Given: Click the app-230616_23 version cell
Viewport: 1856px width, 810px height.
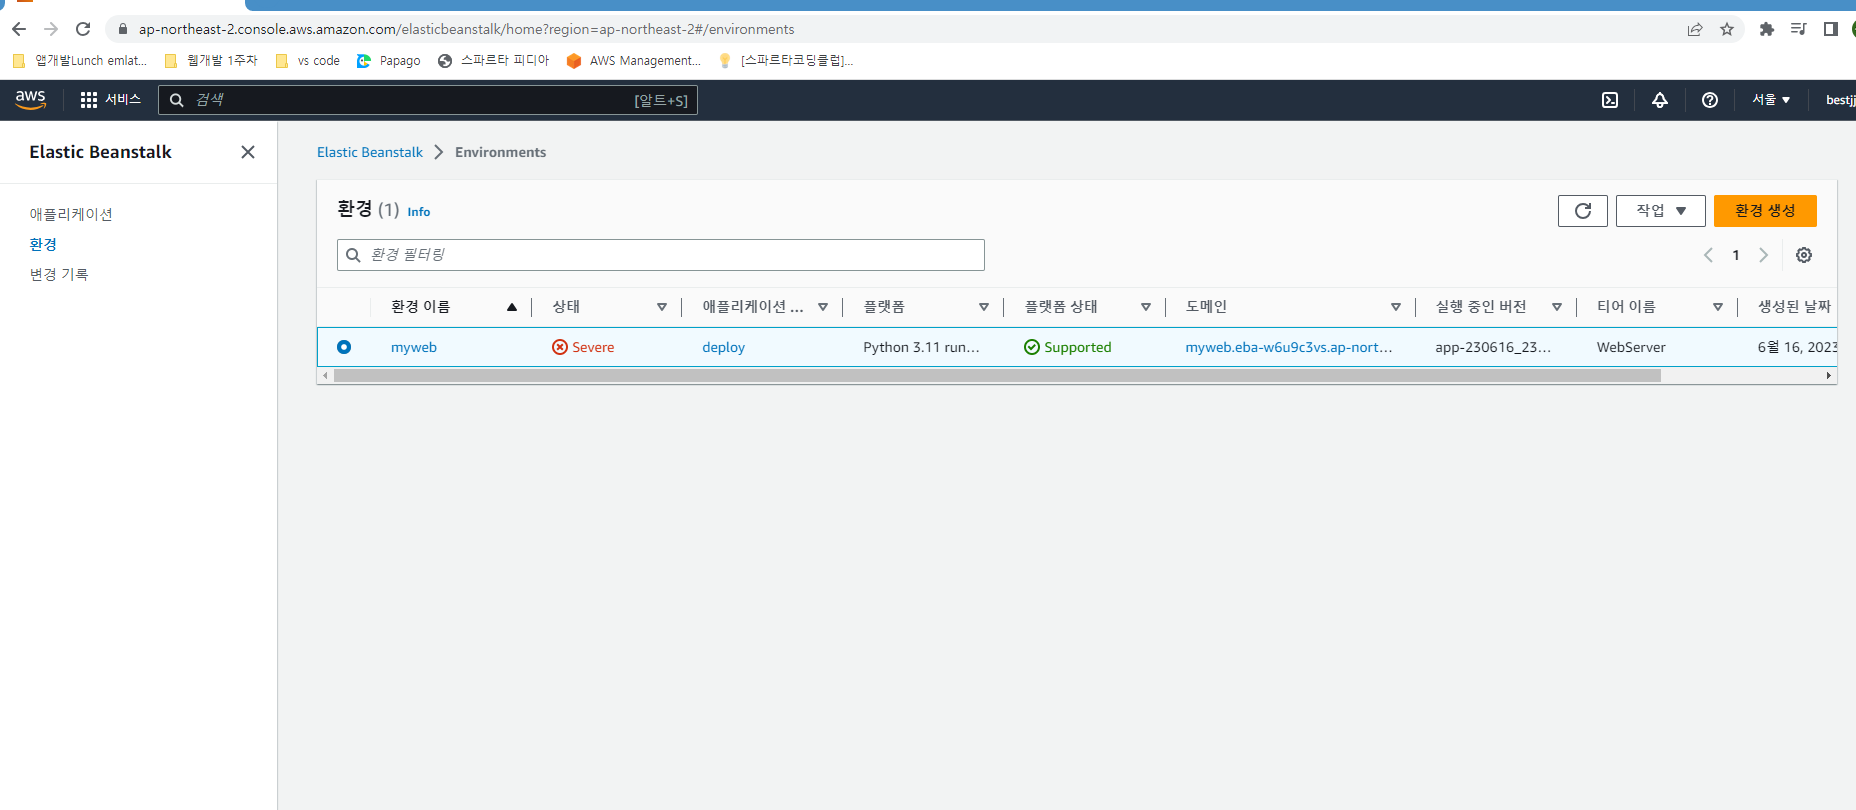Looking at the screenshot, I should pos(1493,347).
